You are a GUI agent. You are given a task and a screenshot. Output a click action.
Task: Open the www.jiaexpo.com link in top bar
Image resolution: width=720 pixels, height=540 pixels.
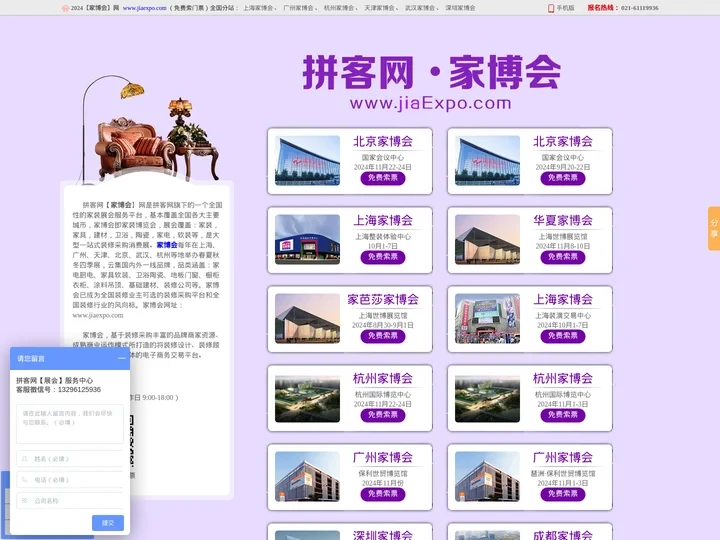point(145,8)
